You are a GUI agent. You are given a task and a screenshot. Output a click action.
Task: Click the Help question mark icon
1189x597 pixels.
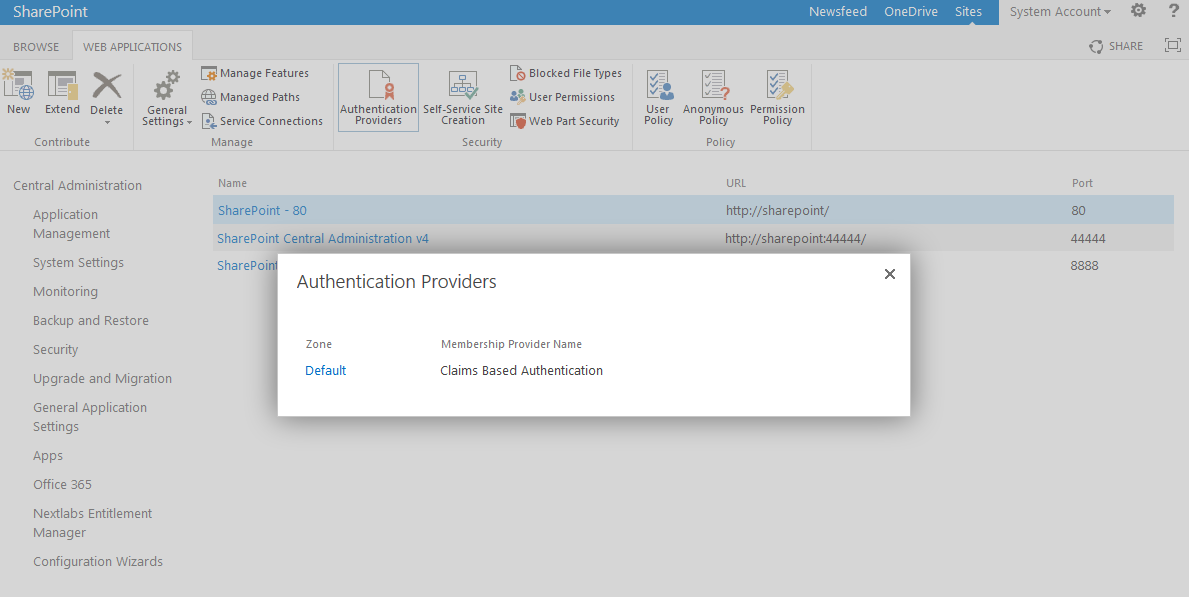1175,11
